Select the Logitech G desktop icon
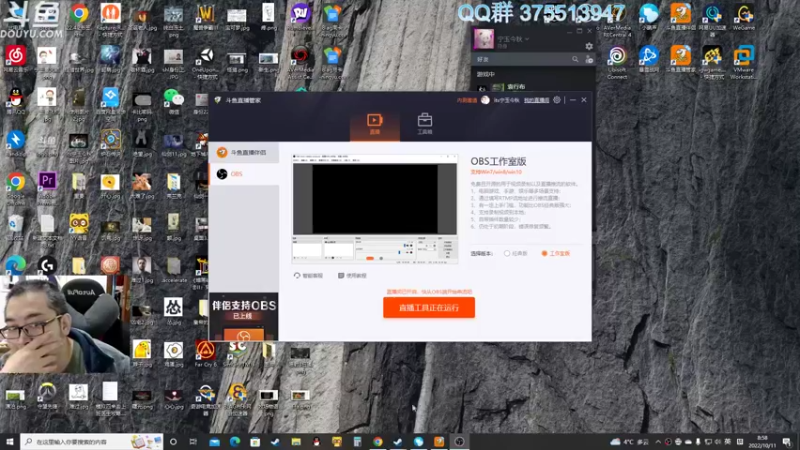800x450 pixels. click(x=47, y=265)
